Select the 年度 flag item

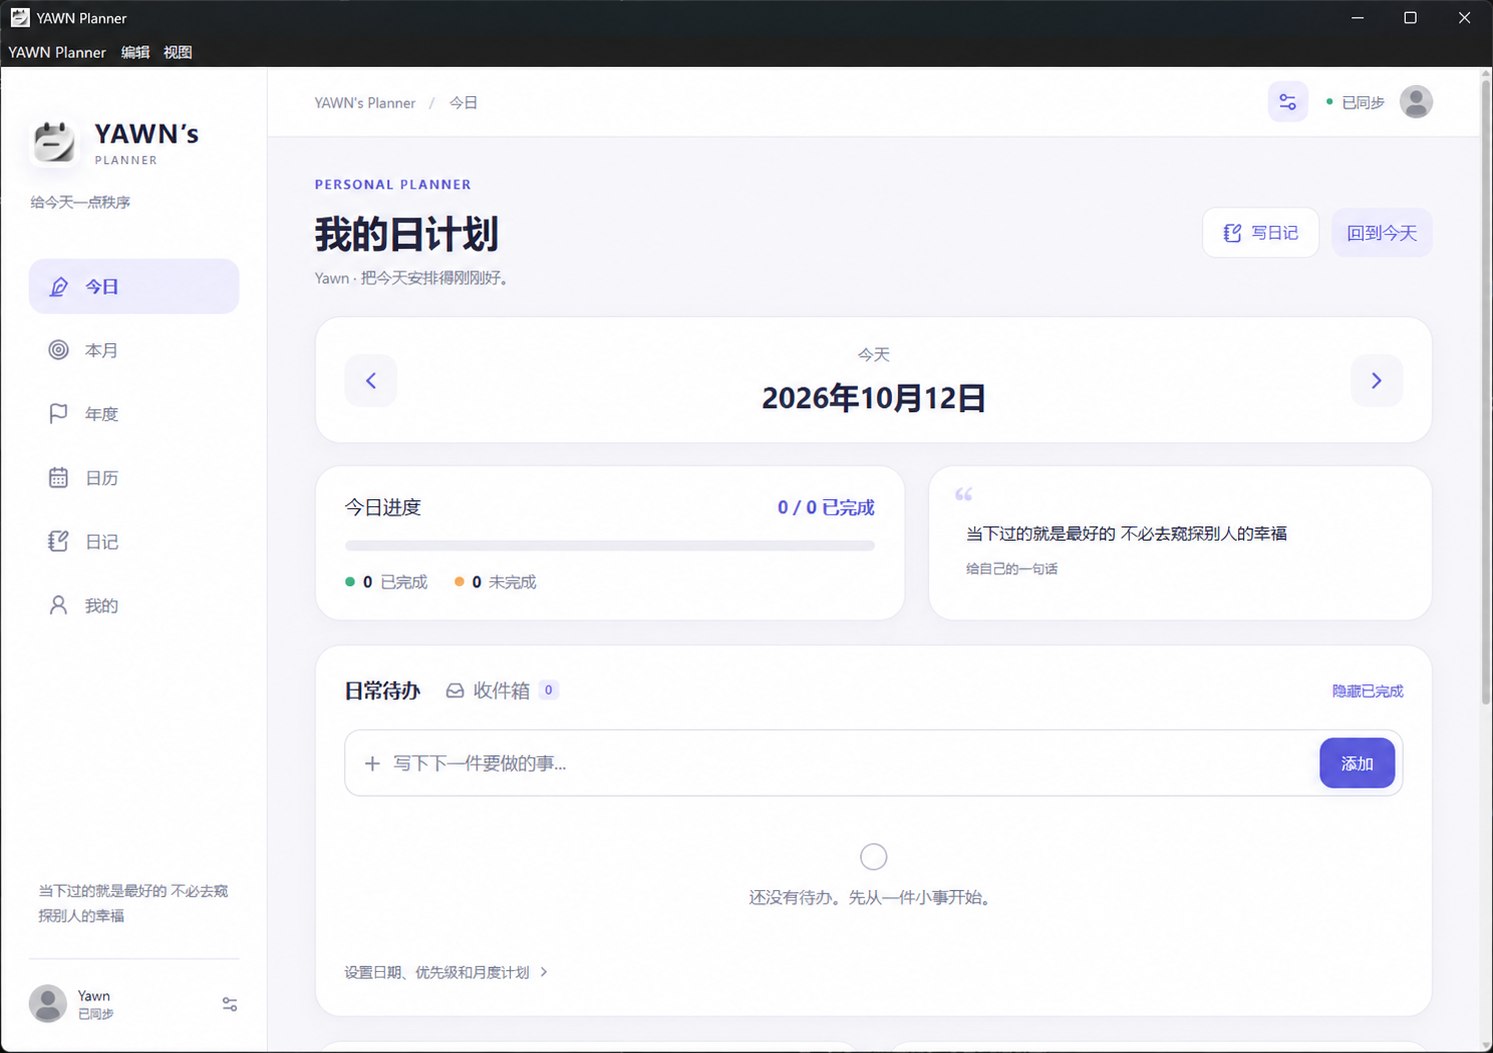click(x=134, y=414)
